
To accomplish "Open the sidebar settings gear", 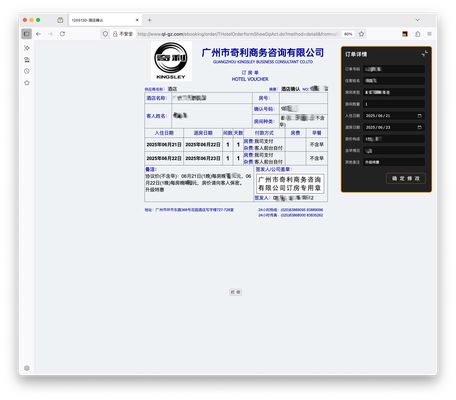I will point(27,368).
